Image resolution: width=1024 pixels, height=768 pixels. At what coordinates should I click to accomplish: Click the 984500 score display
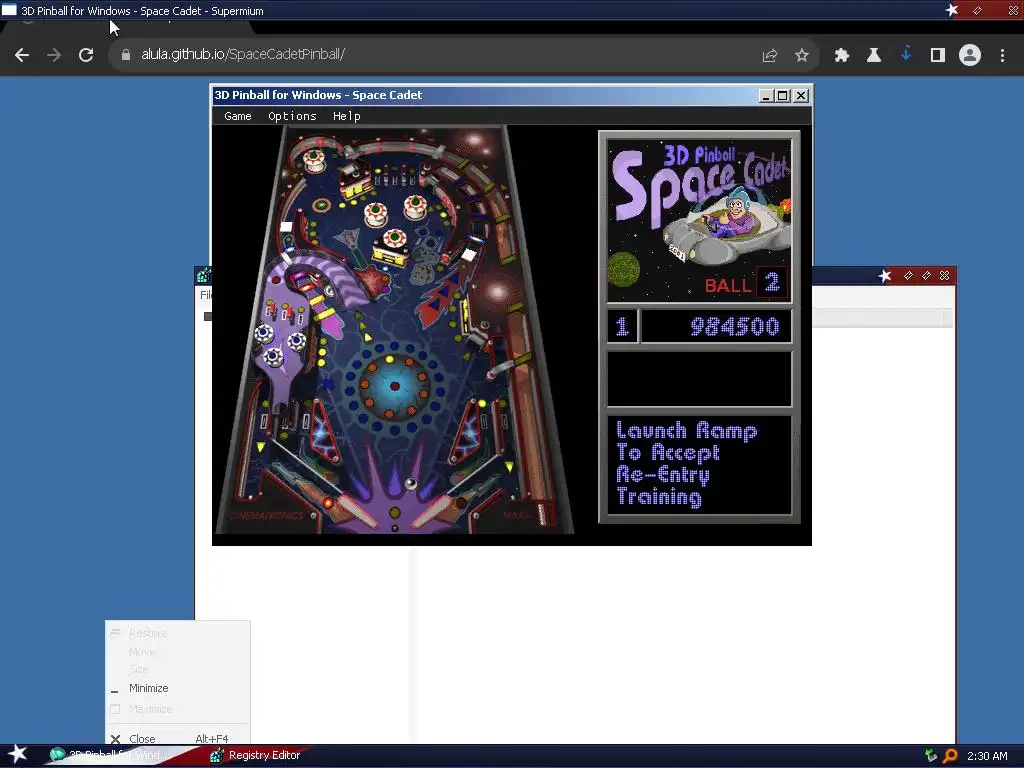pyautogui.click(x=716, y=326)
